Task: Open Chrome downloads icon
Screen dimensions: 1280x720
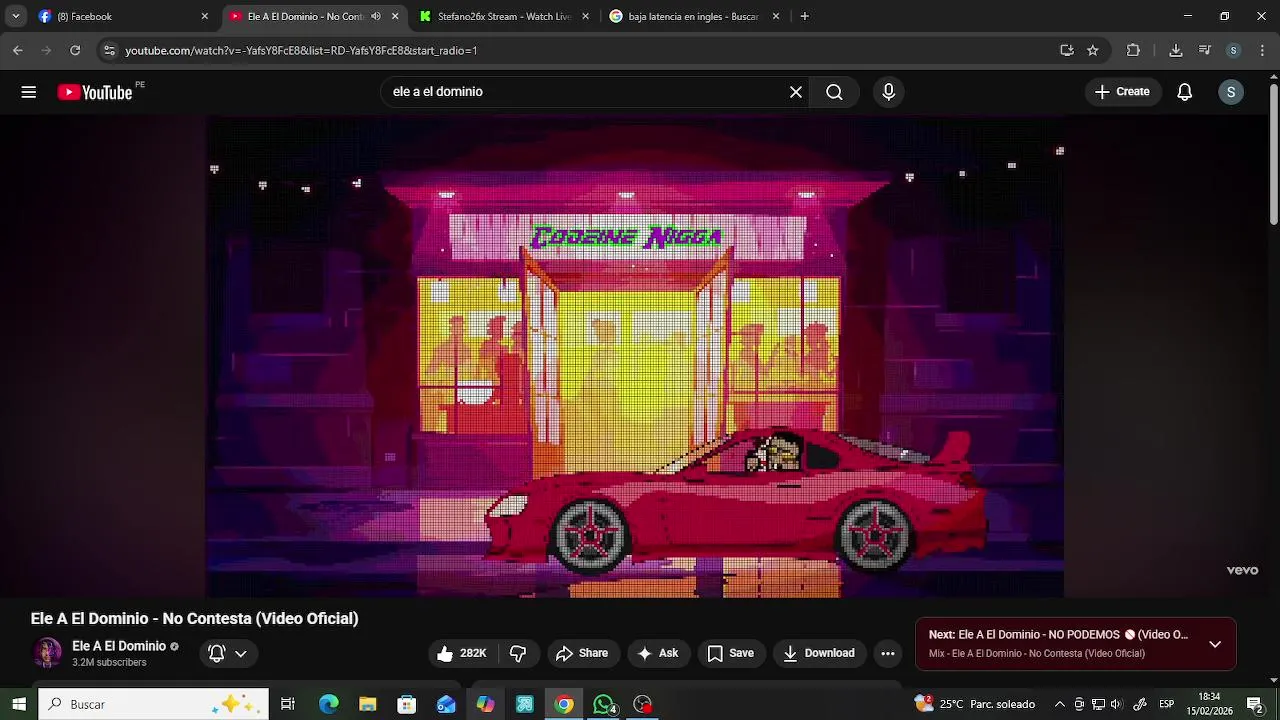Action: pos(1176,50)
